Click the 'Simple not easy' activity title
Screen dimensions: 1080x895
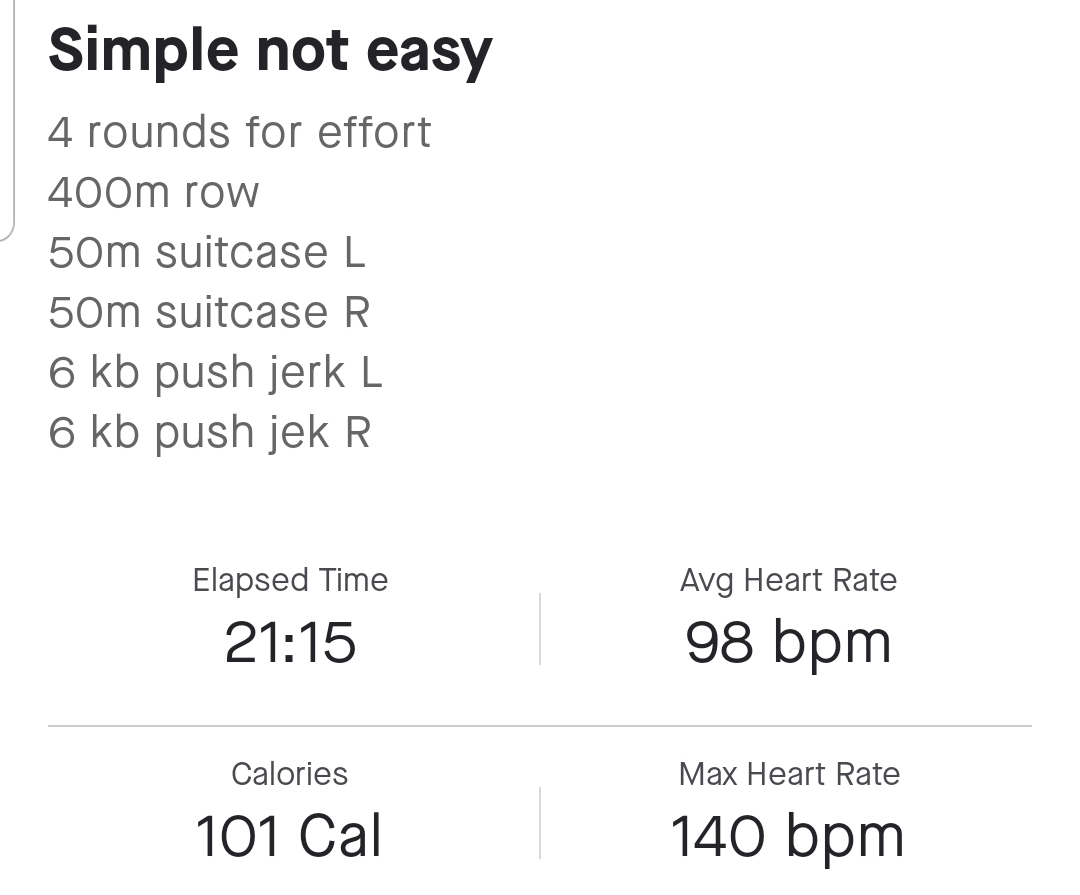(270, 52)
